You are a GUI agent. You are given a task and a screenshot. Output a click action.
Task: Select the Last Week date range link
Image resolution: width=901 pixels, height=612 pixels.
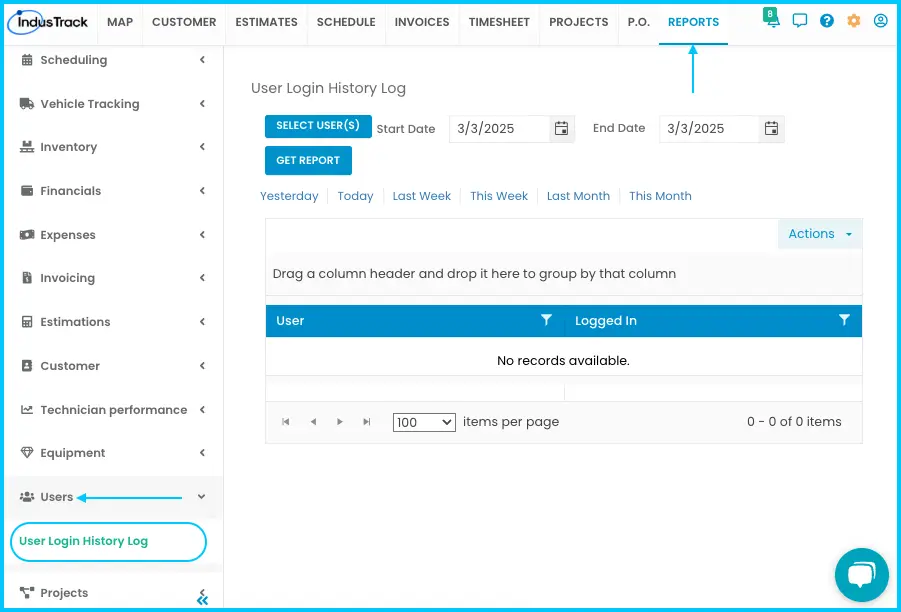click(x=422, y=196)
